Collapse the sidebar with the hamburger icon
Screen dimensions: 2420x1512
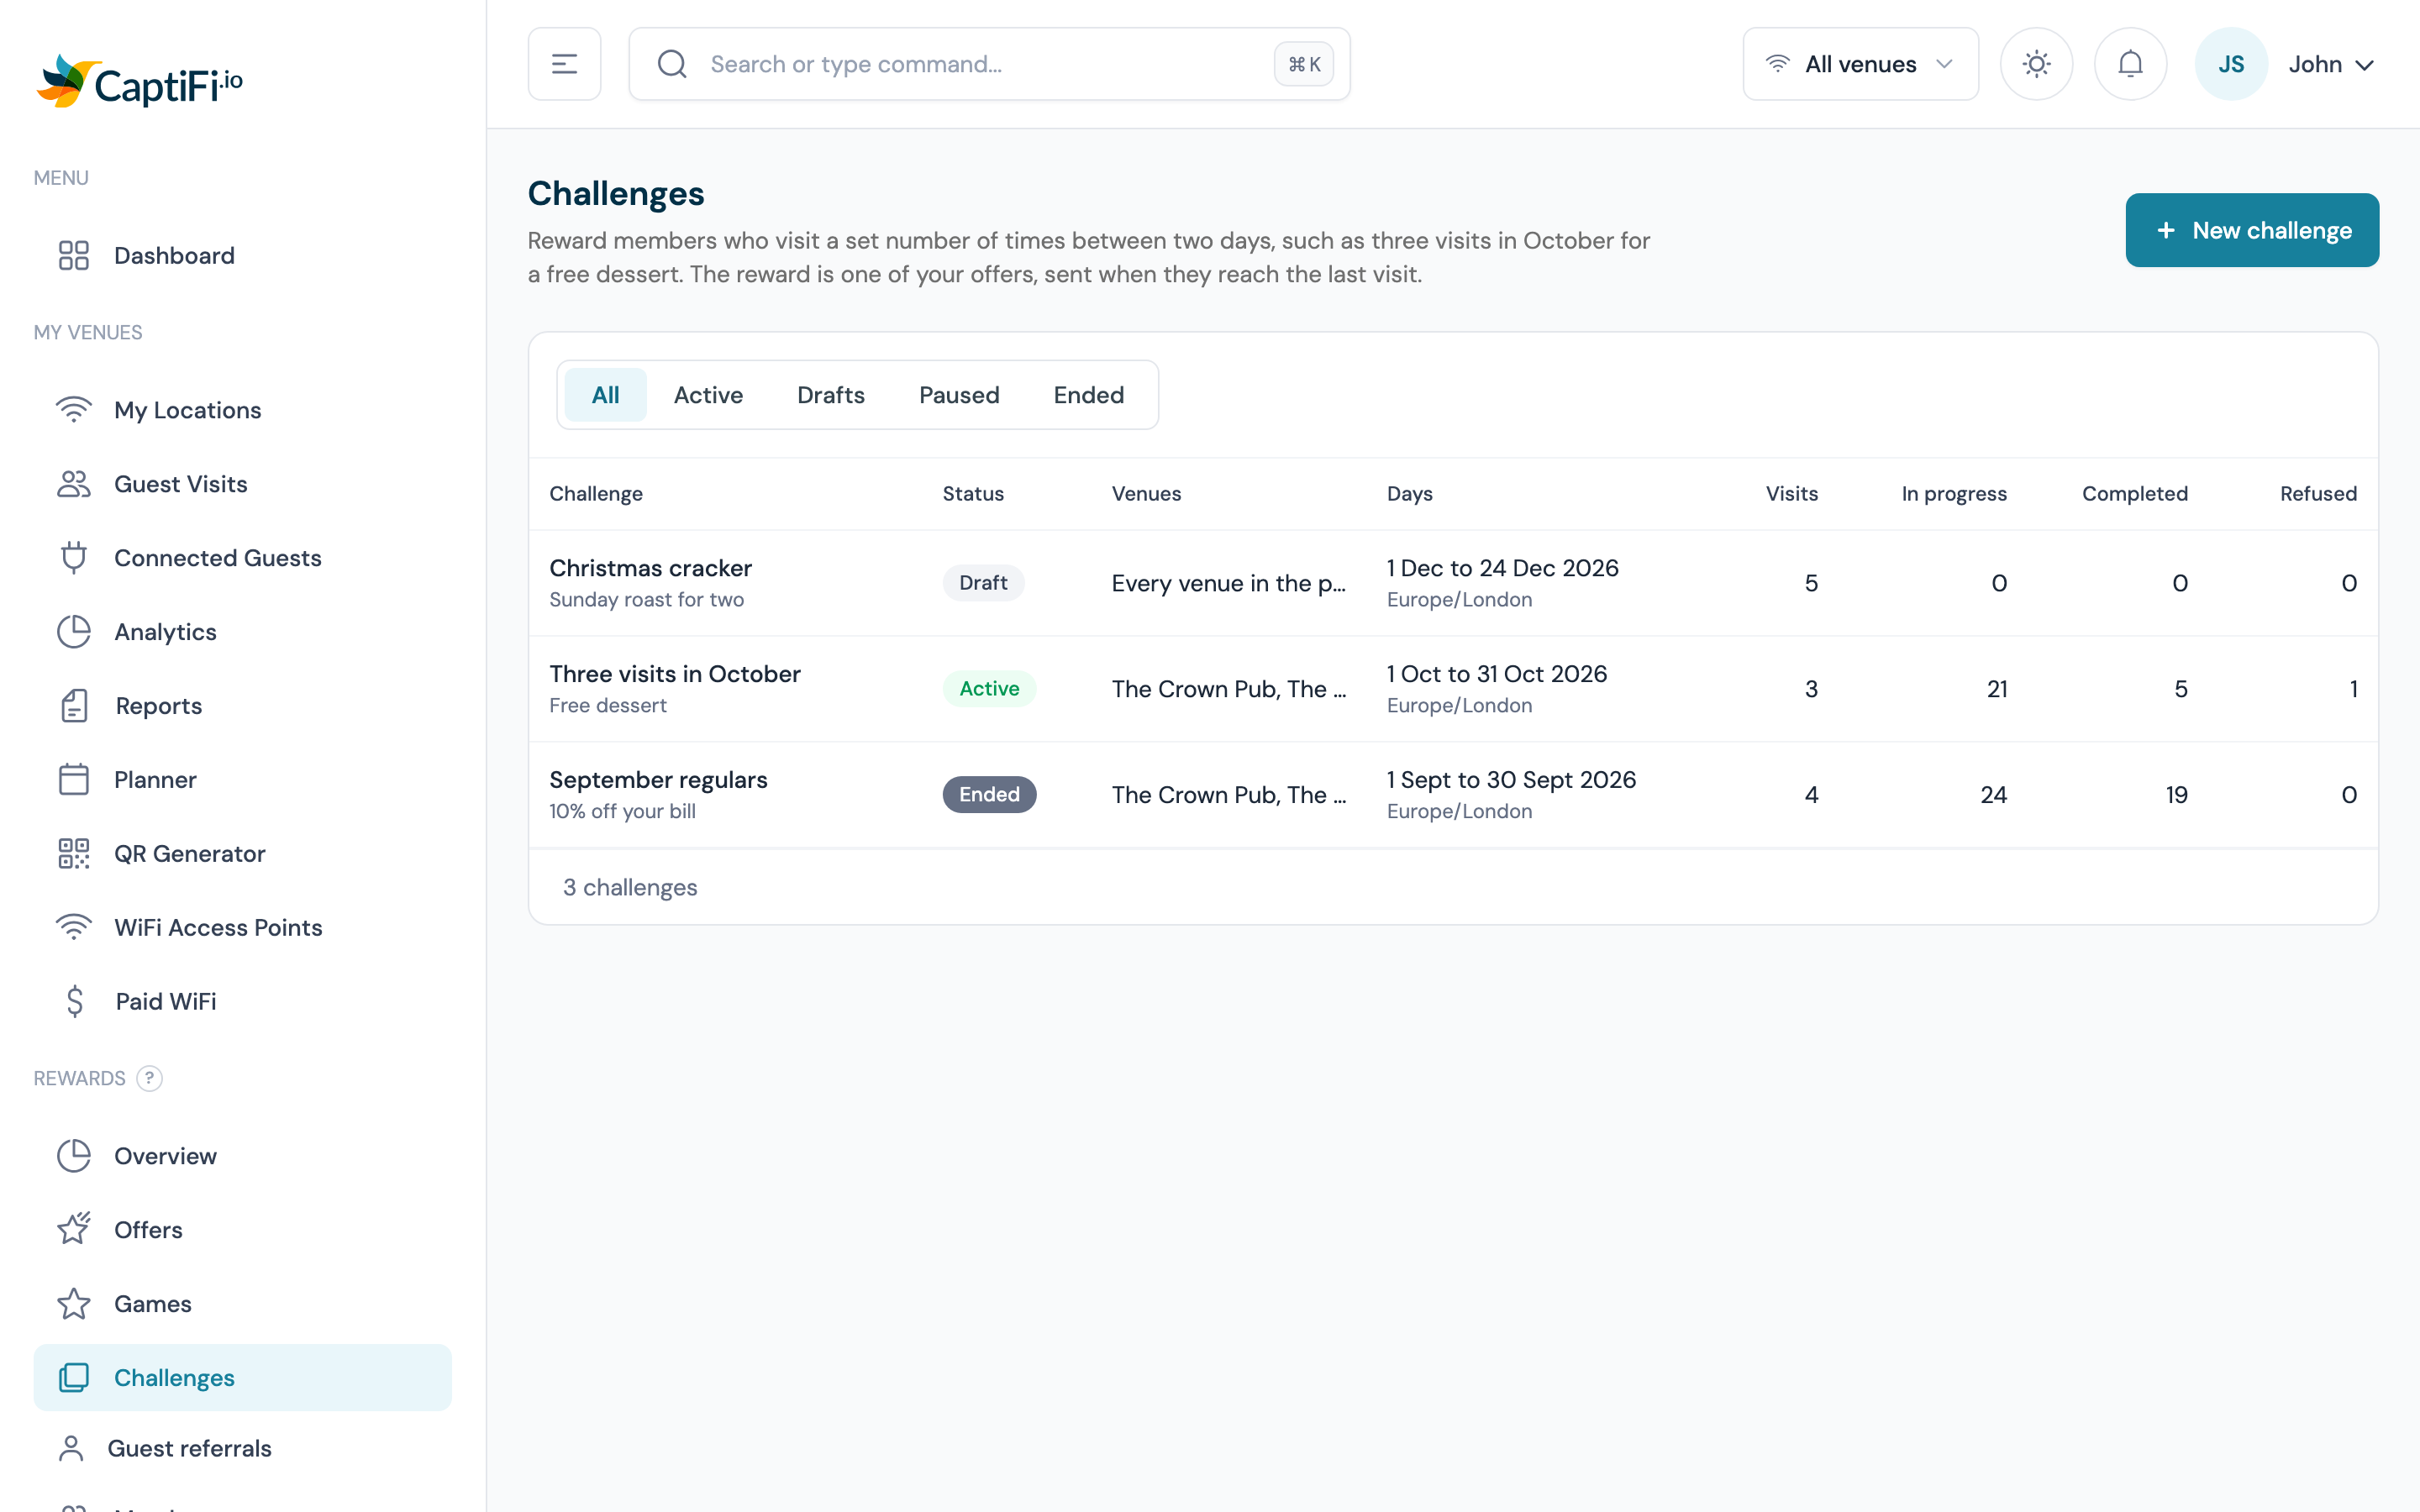[564, 64]
